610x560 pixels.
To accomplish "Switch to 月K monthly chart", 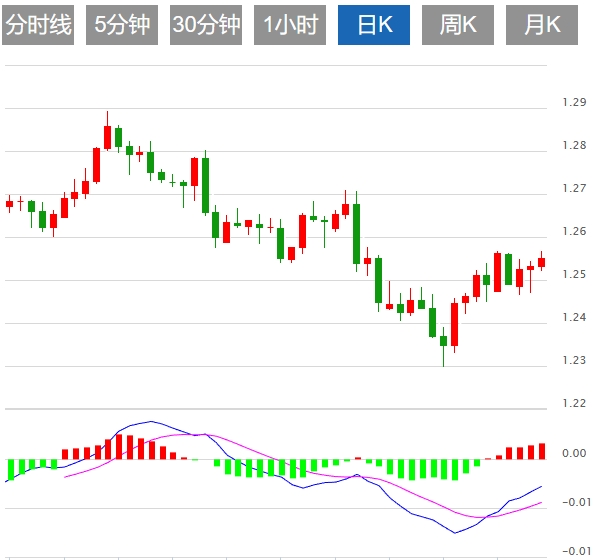I will 542,25.
